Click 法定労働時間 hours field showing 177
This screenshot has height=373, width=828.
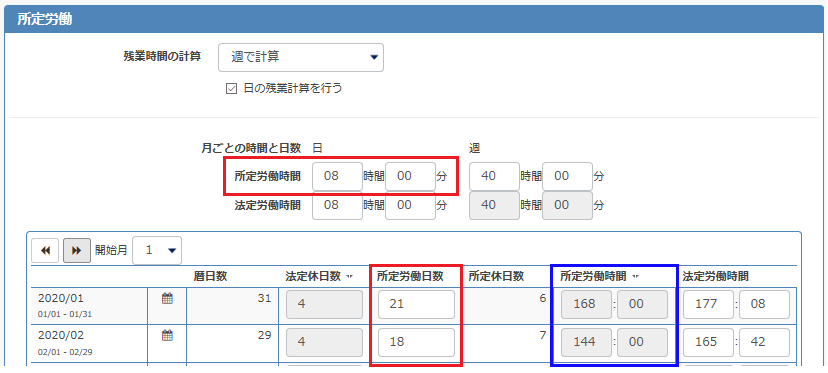(x=708, y=304)
